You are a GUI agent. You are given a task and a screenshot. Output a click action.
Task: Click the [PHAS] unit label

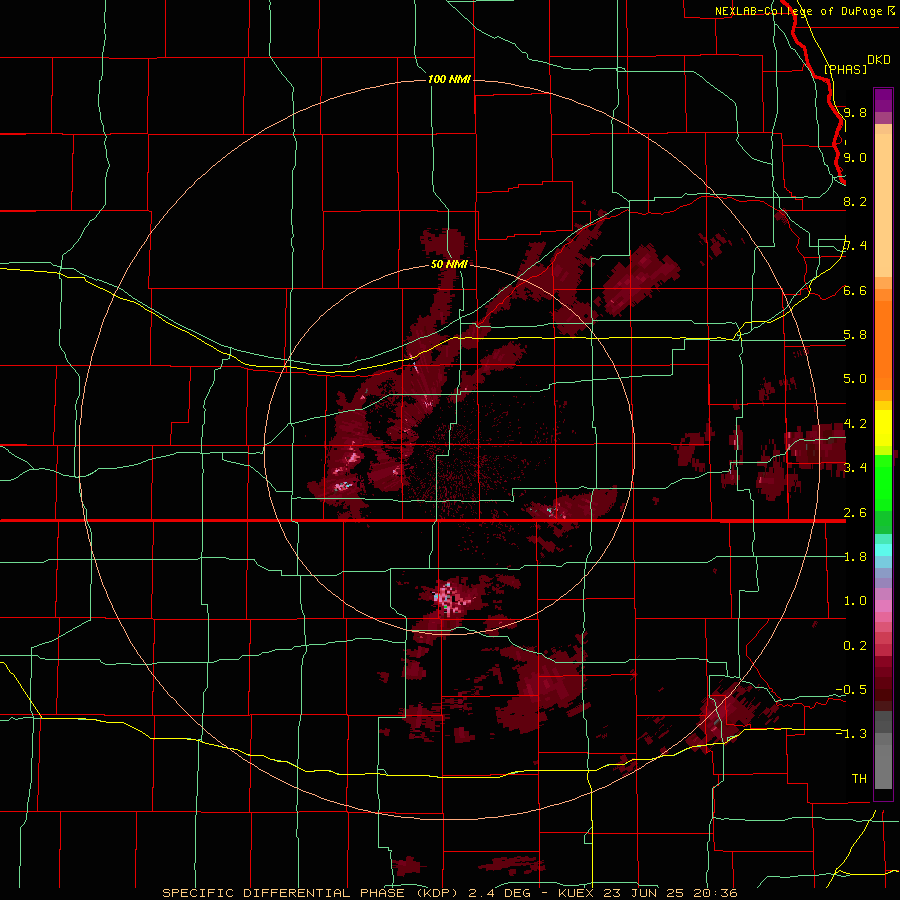pos(845,69)
